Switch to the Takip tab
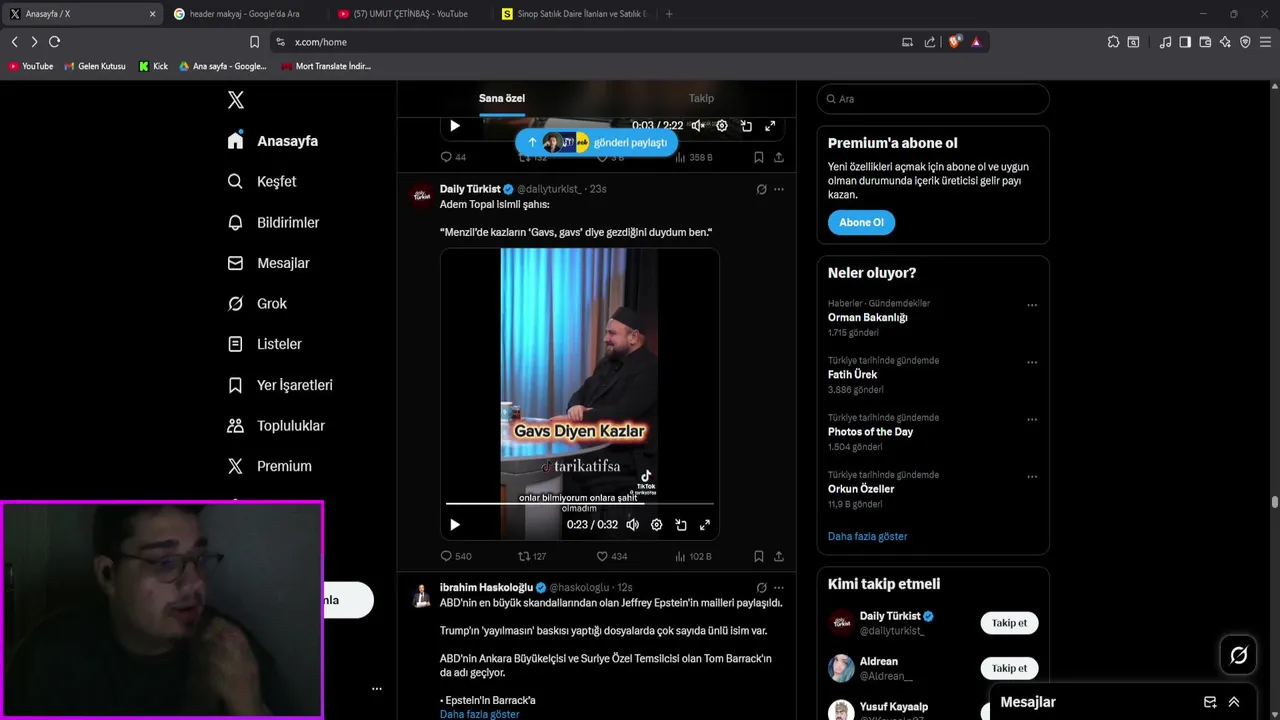 [701, 98]
